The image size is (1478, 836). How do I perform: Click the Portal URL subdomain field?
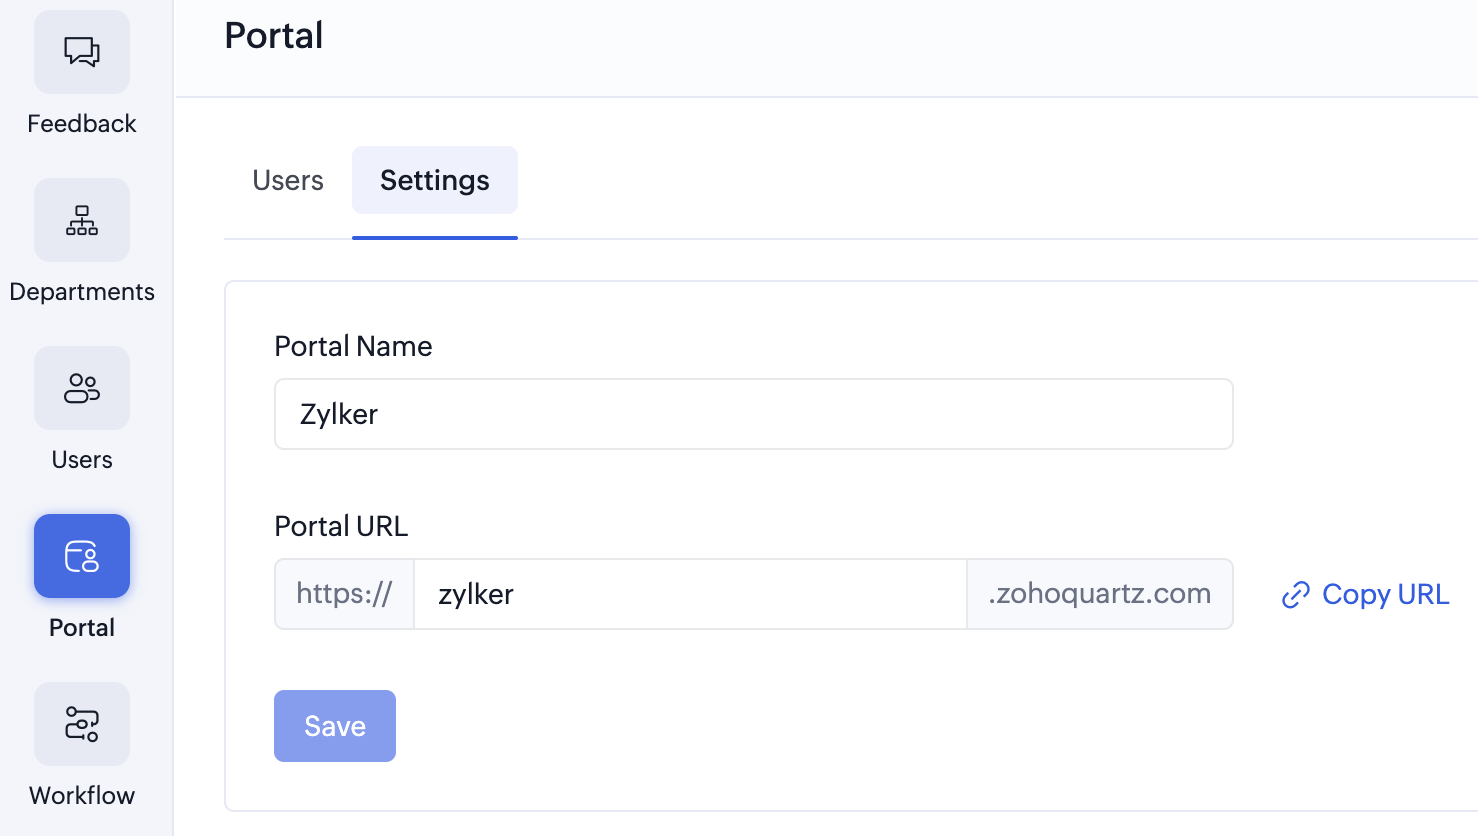(x=690, y=594)
